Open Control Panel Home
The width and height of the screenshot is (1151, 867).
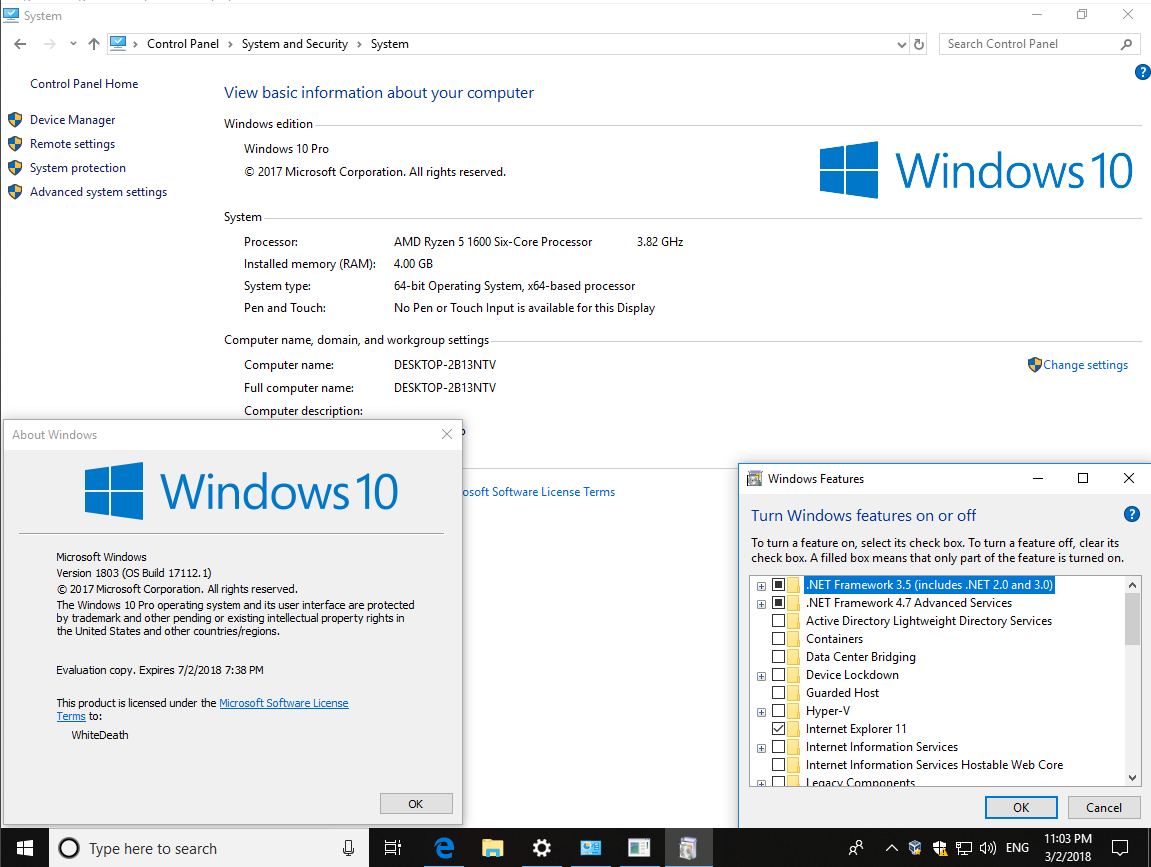[x=84, y=84]
